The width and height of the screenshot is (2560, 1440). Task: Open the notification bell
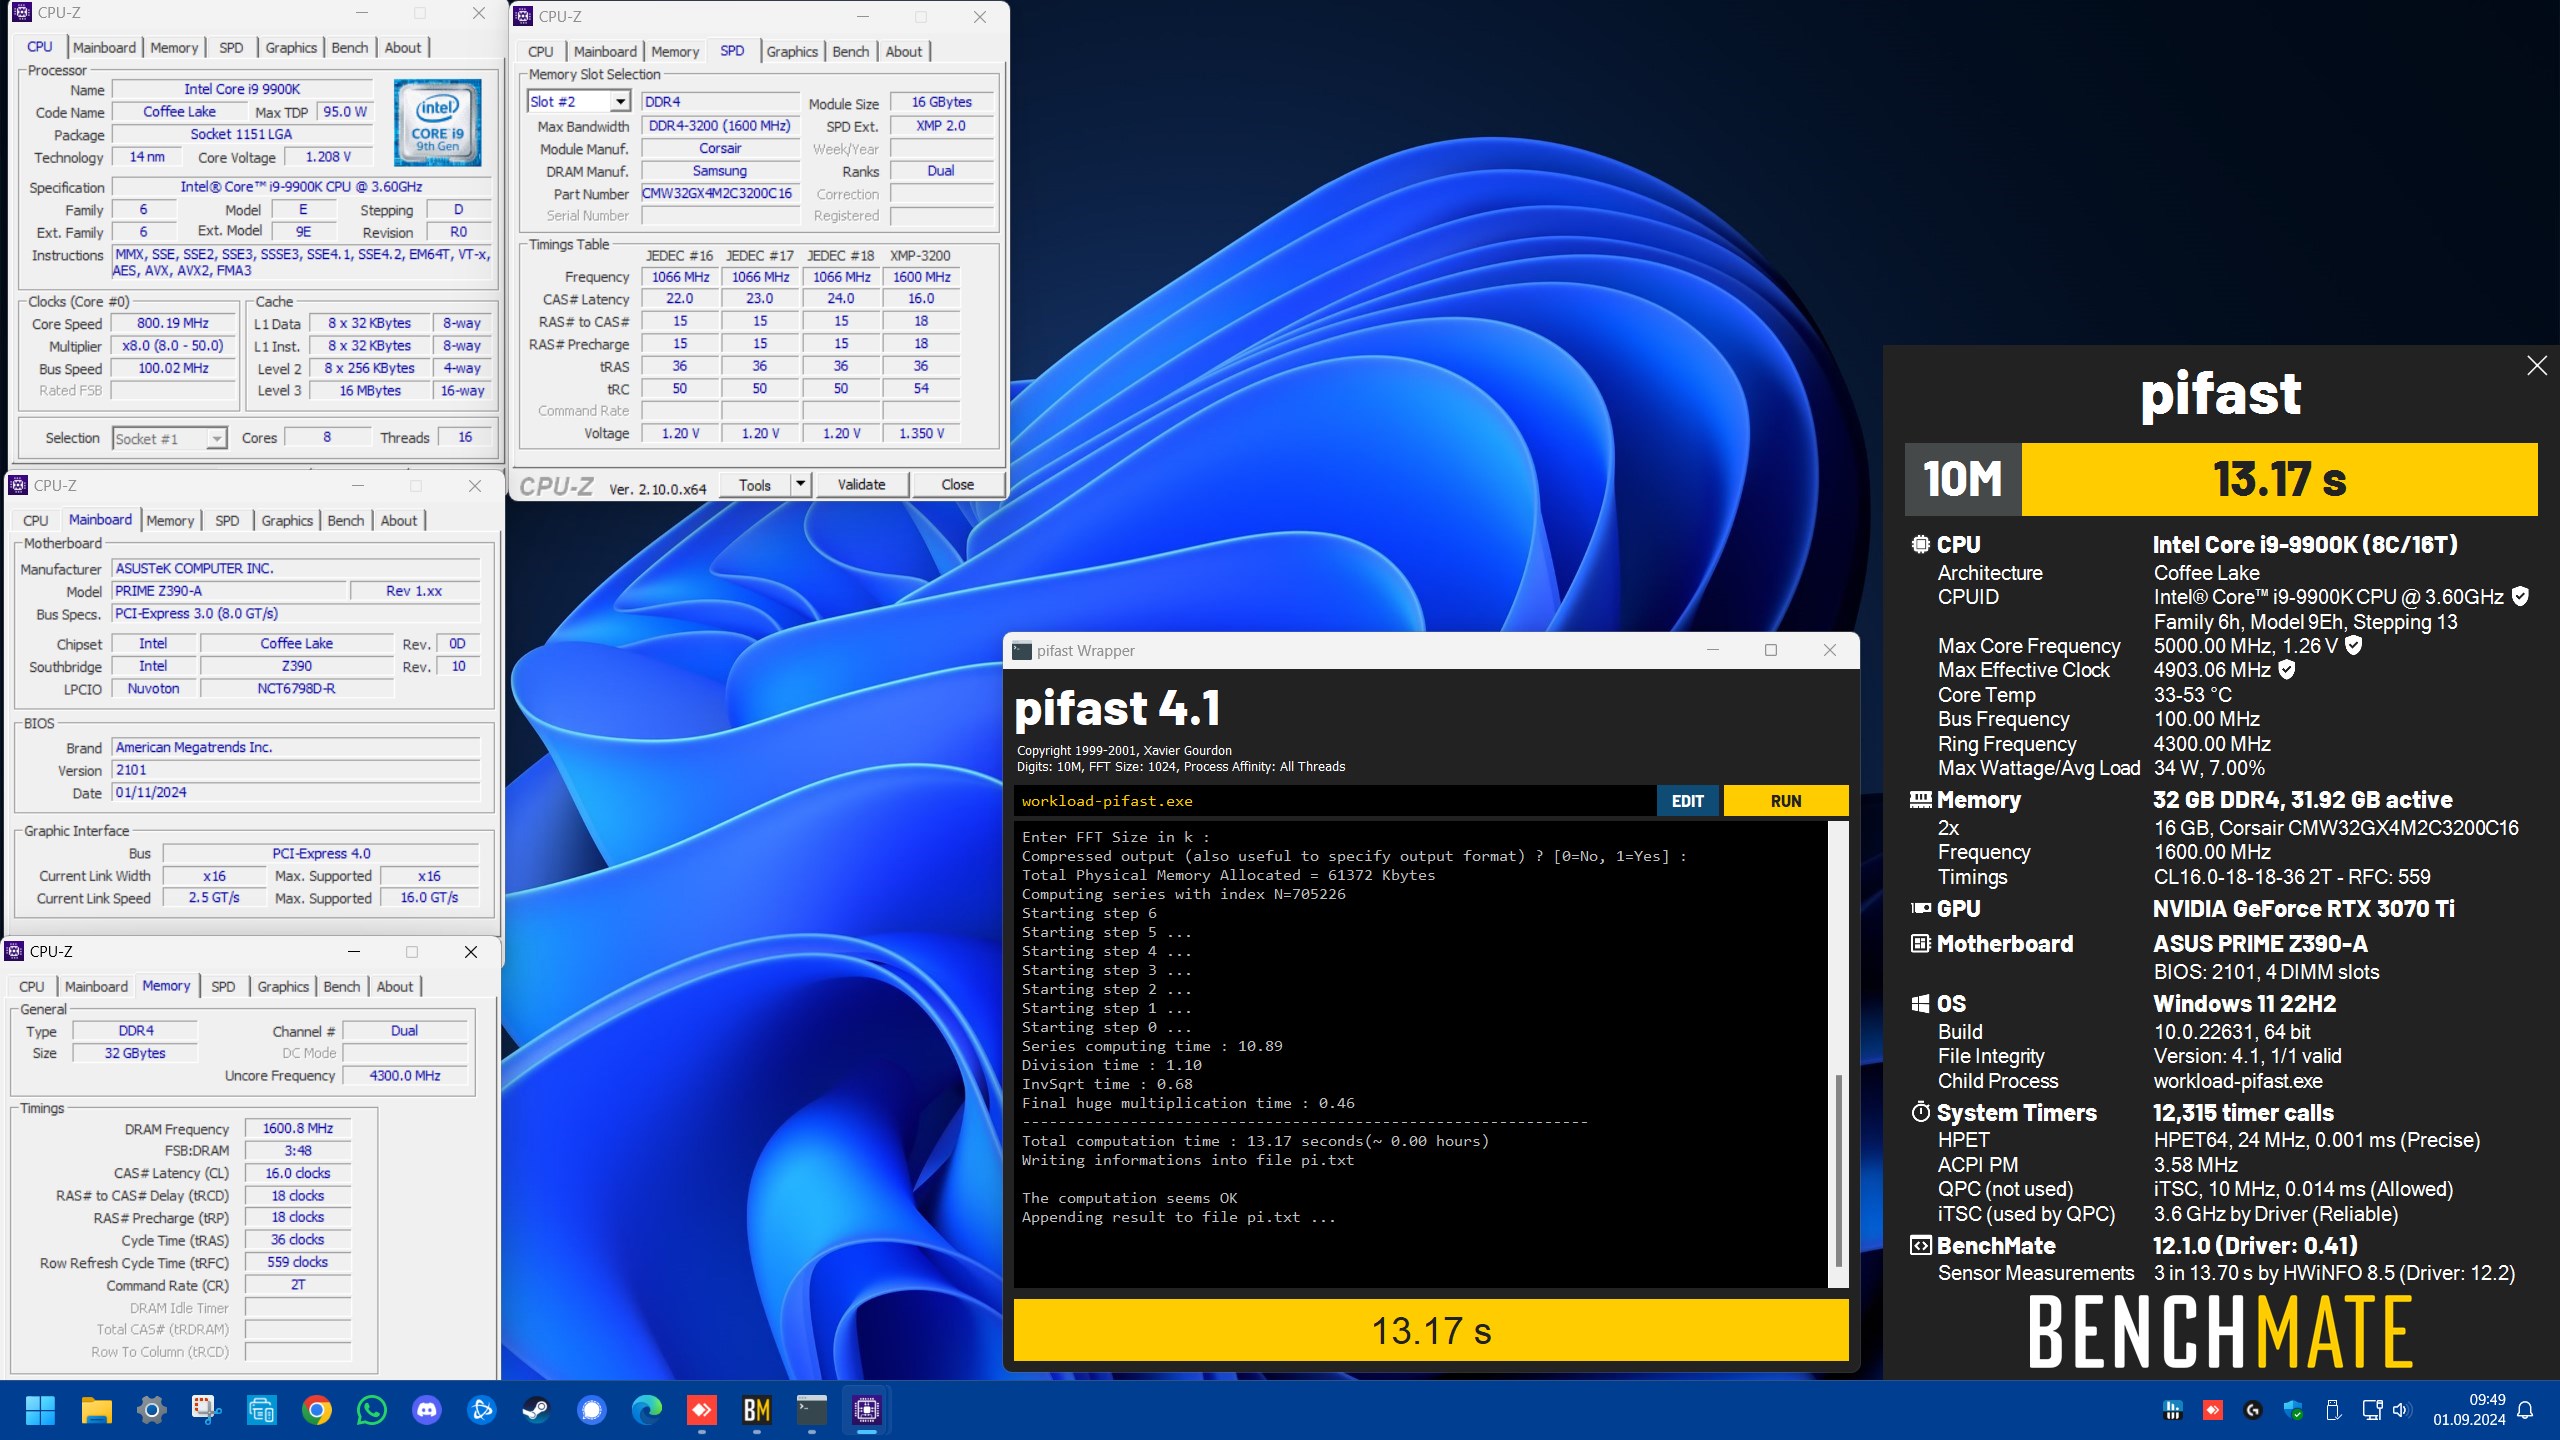tap(2525, 1410)
